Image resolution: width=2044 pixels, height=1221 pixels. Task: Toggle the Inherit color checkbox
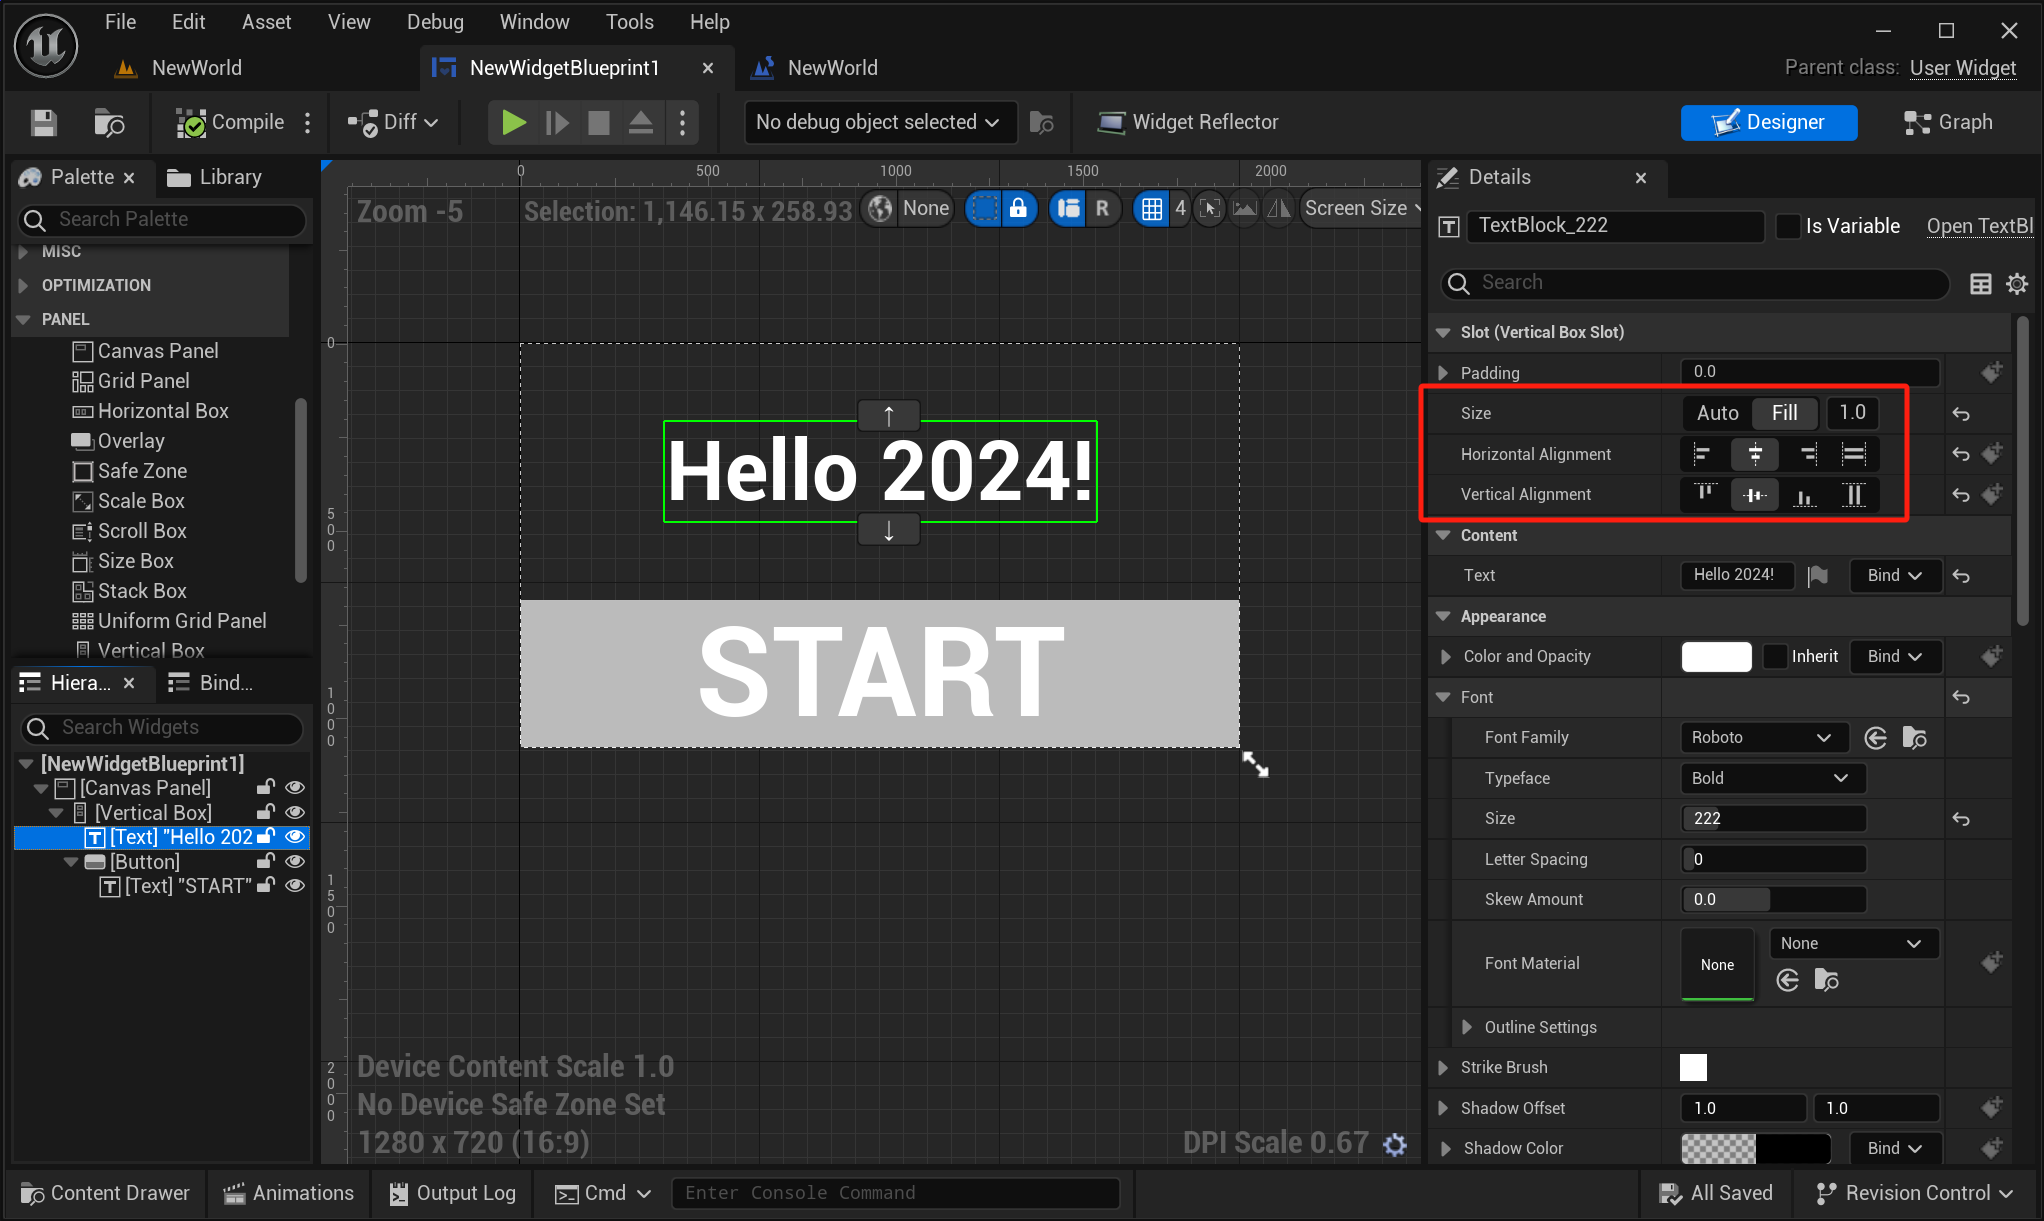pyautogui.click(x=1774, y=656)
